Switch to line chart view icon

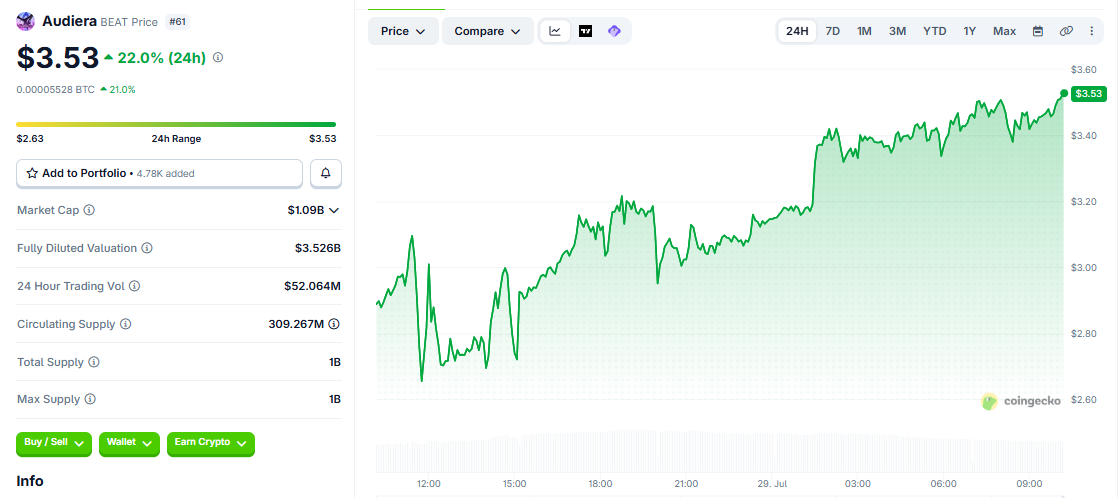(555, 31)
